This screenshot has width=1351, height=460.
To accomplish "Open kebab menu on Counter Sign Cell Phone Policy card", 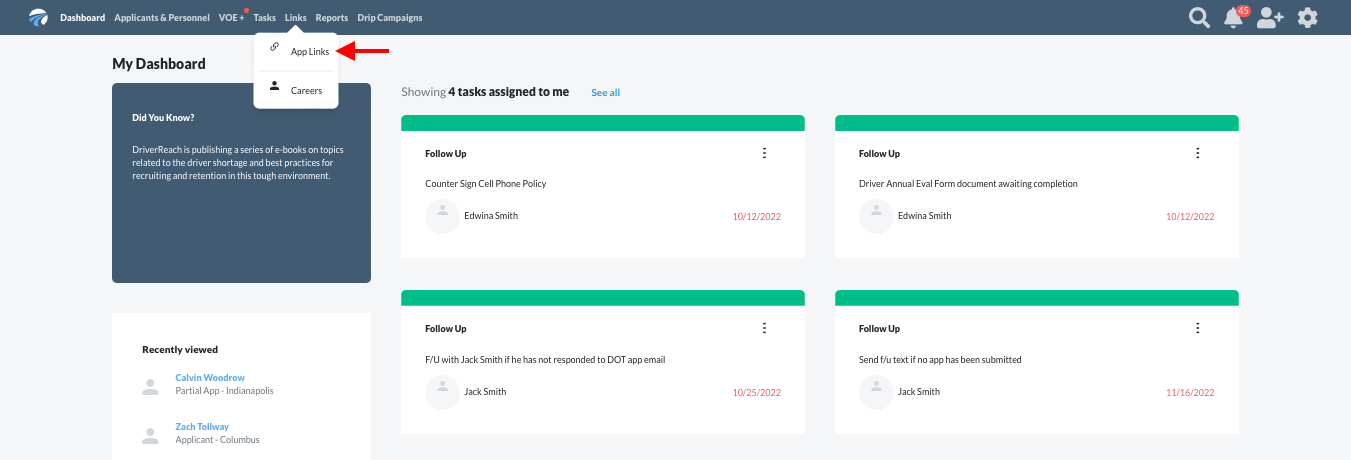I will coord(764,153).
